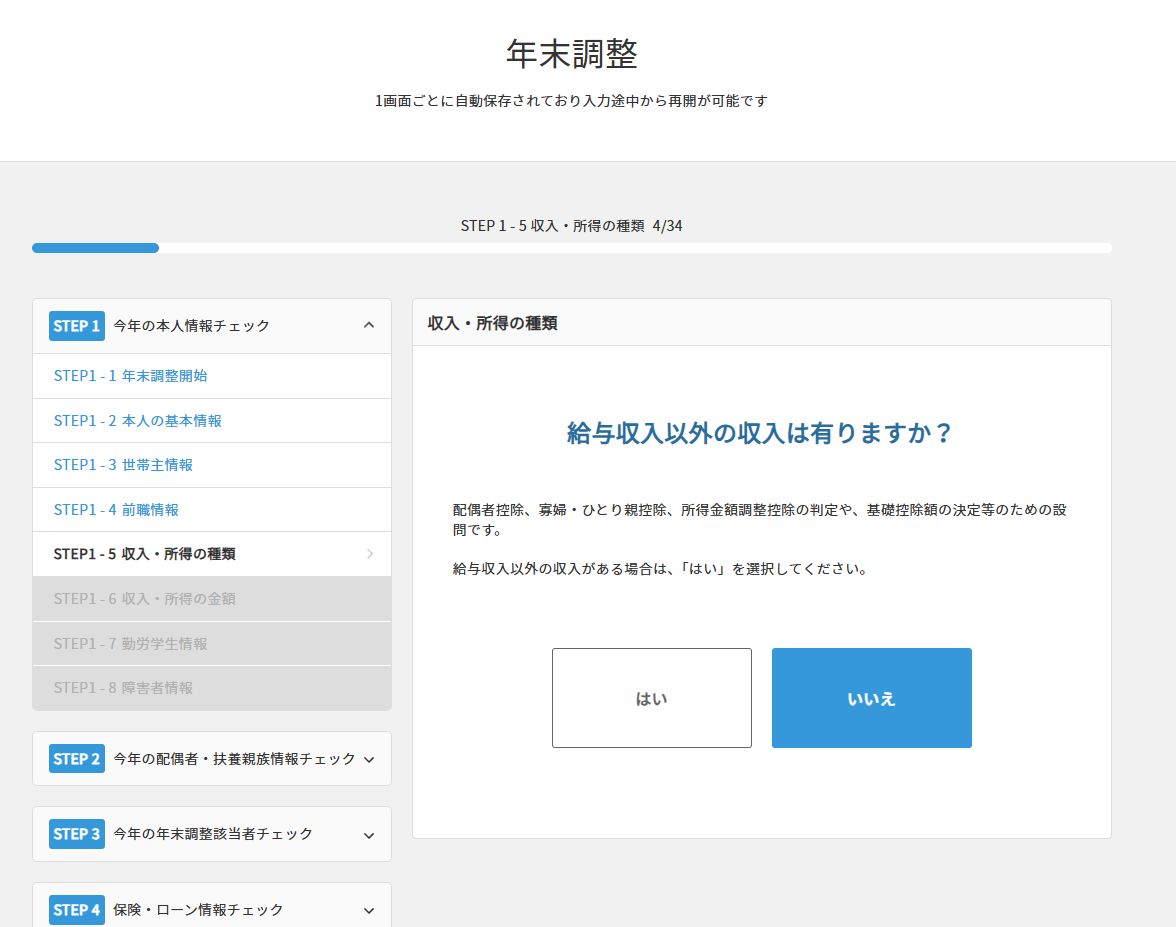Image resolution: width=1176 pixels, height=927 pixels.
Task: Click the blue progress bar
Action: [95, 247]
